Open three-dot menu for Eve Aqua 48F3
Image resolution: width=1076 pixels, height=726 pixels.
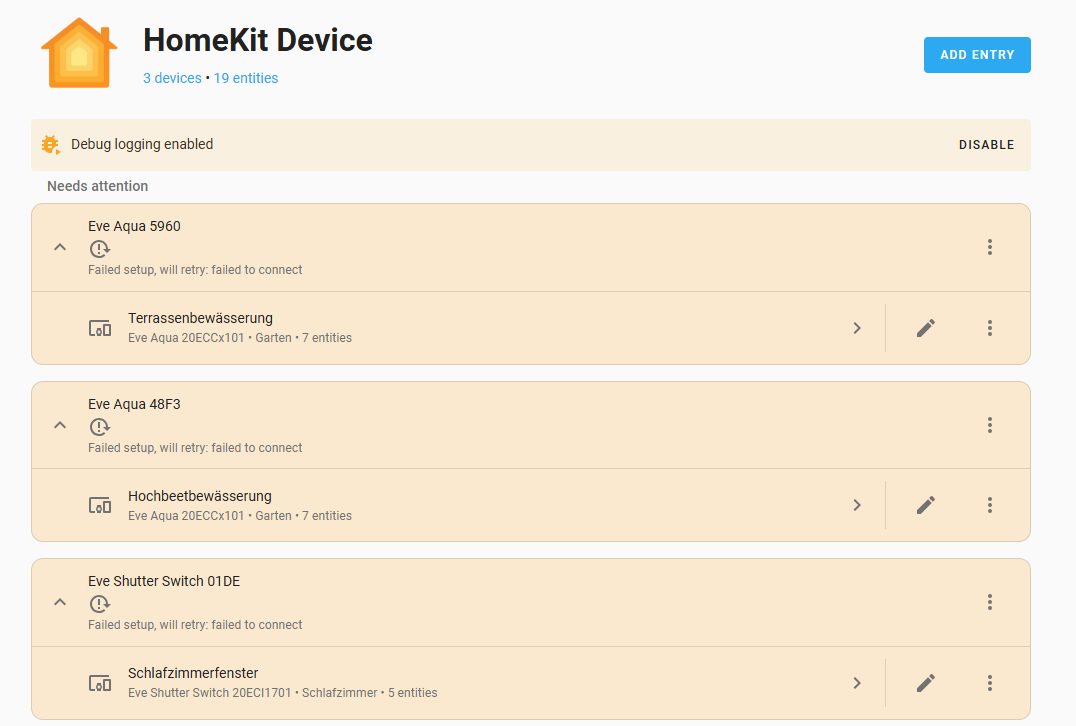990,425
